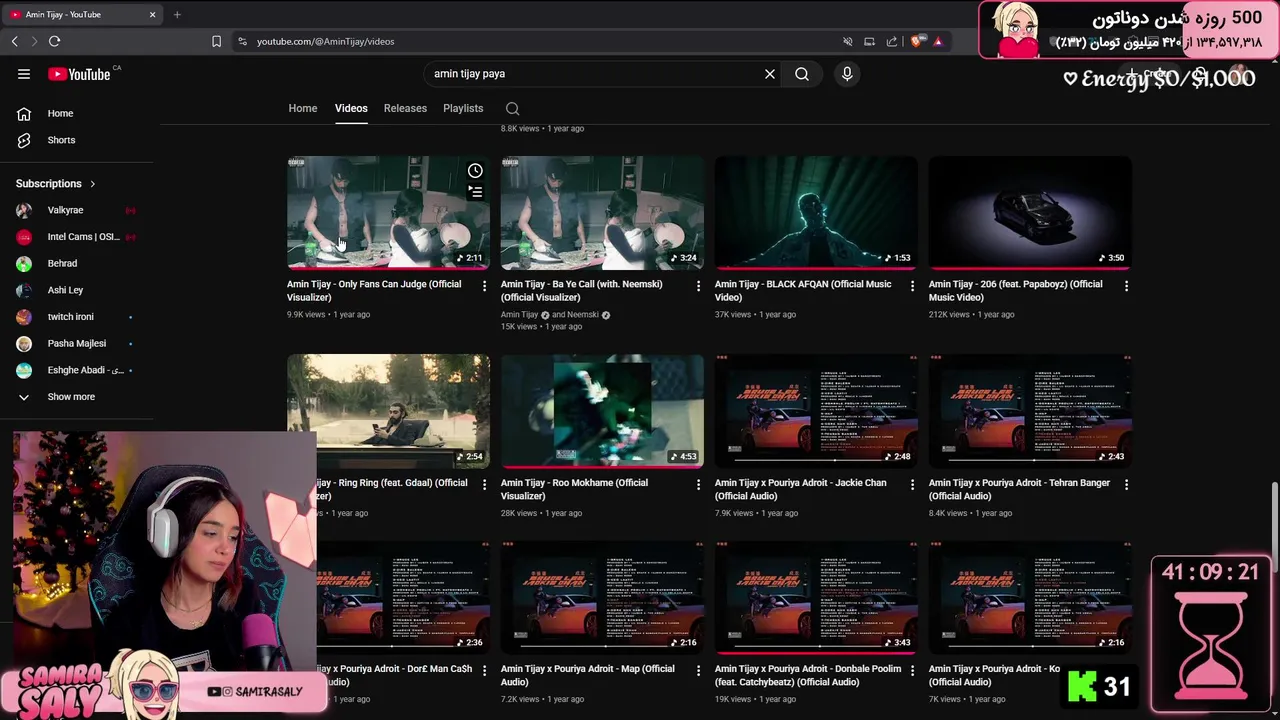The width and height of the screenshot is (1280, 720).
Task: Open Valkyrae subscription channel
Action: 65,211
